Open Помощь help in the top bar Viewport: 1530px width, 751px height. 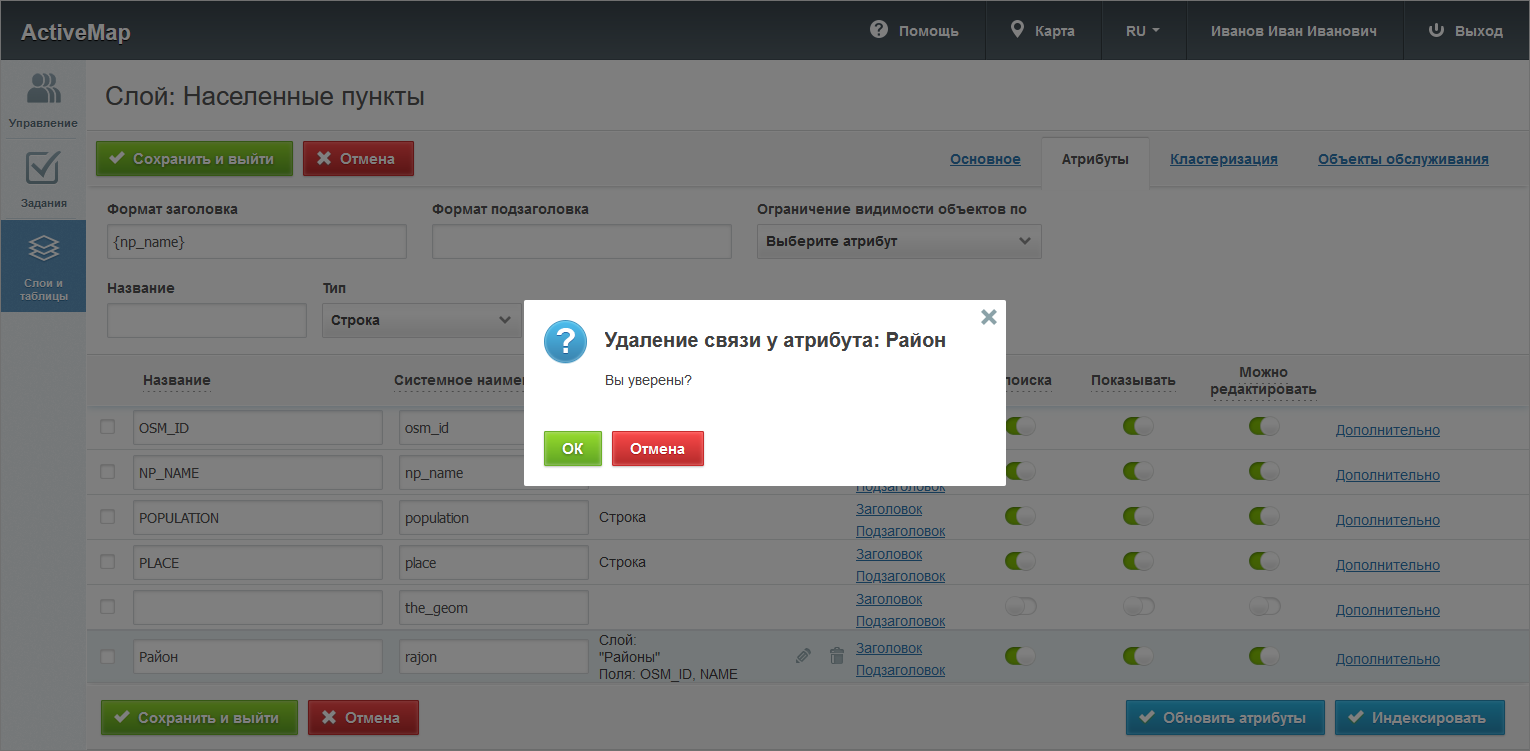click(x=914, y=31)
